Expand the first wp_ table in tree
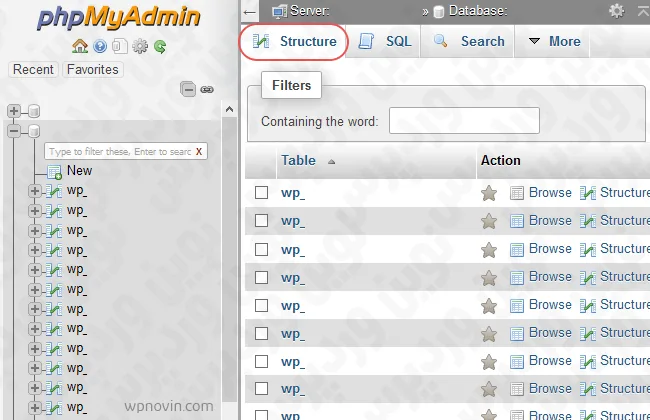The width and height of the screenshot is (650, 420). [35, 191]
